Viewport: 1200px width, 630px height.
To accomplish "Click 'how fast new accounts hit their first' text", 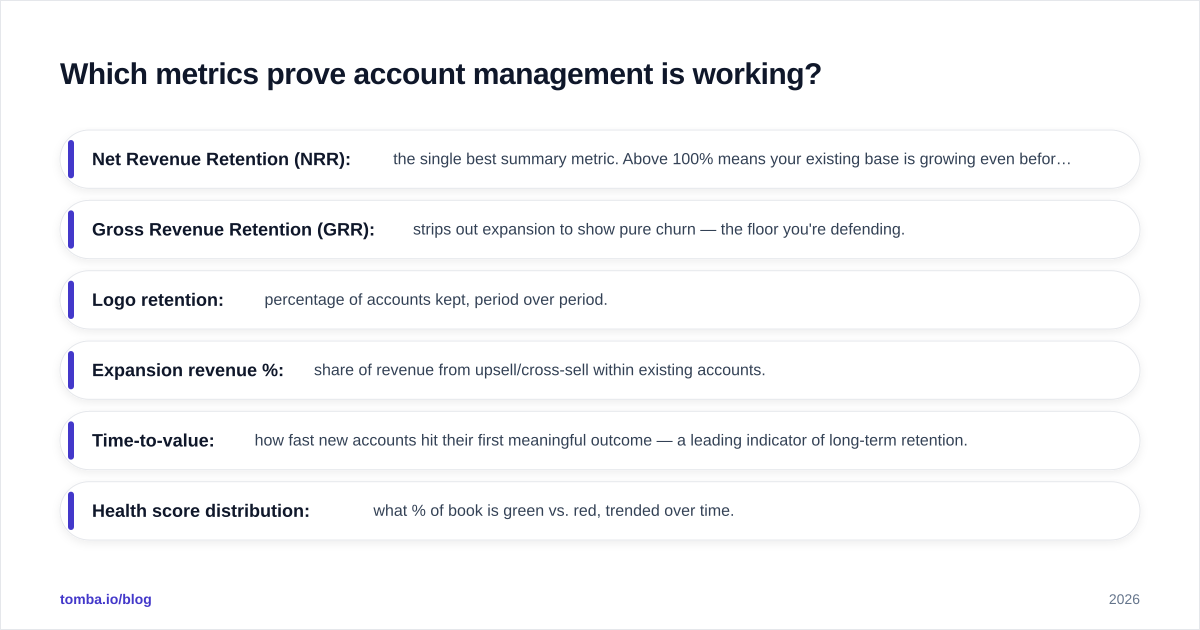I will click(611, 440).
